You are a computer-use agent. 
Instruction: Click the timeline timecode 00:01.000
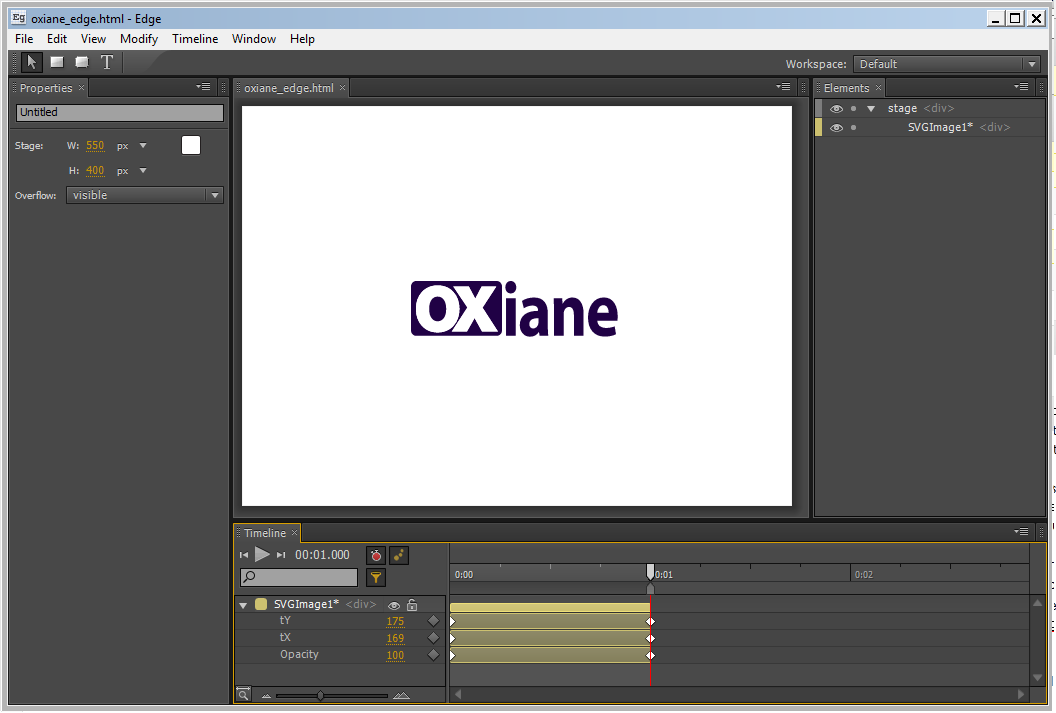323,555
